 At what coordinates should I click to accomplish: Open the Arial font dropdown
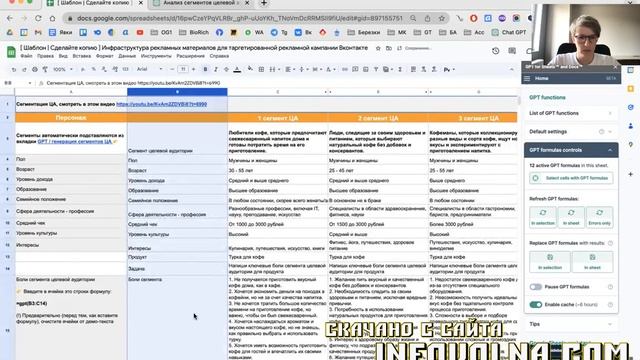click(150, 69)
